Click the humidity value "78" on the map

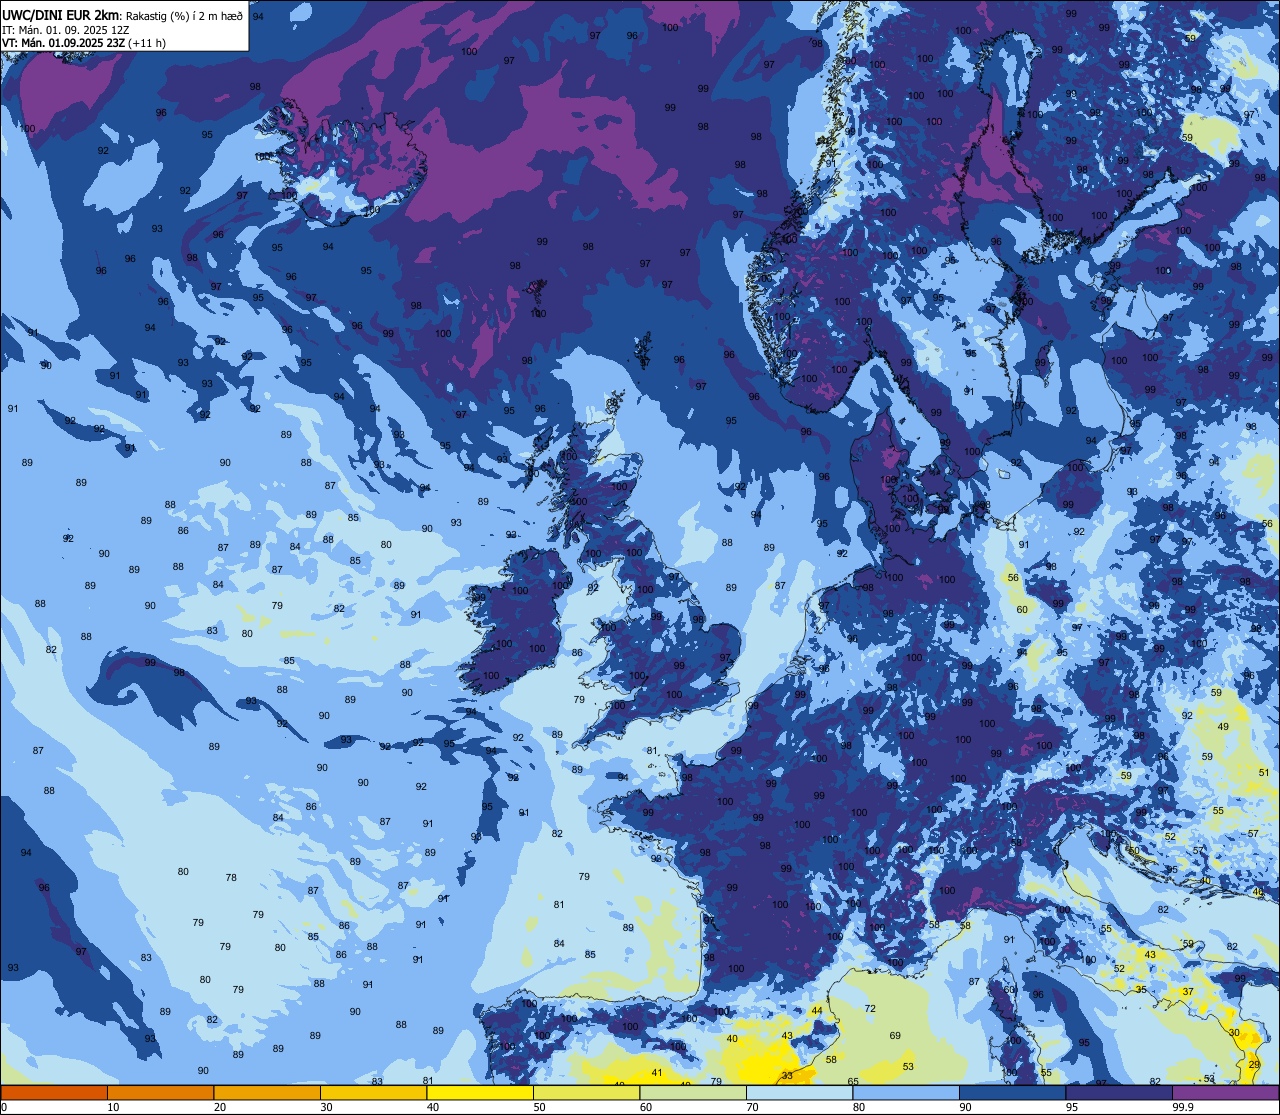click(x=231, y=877)
